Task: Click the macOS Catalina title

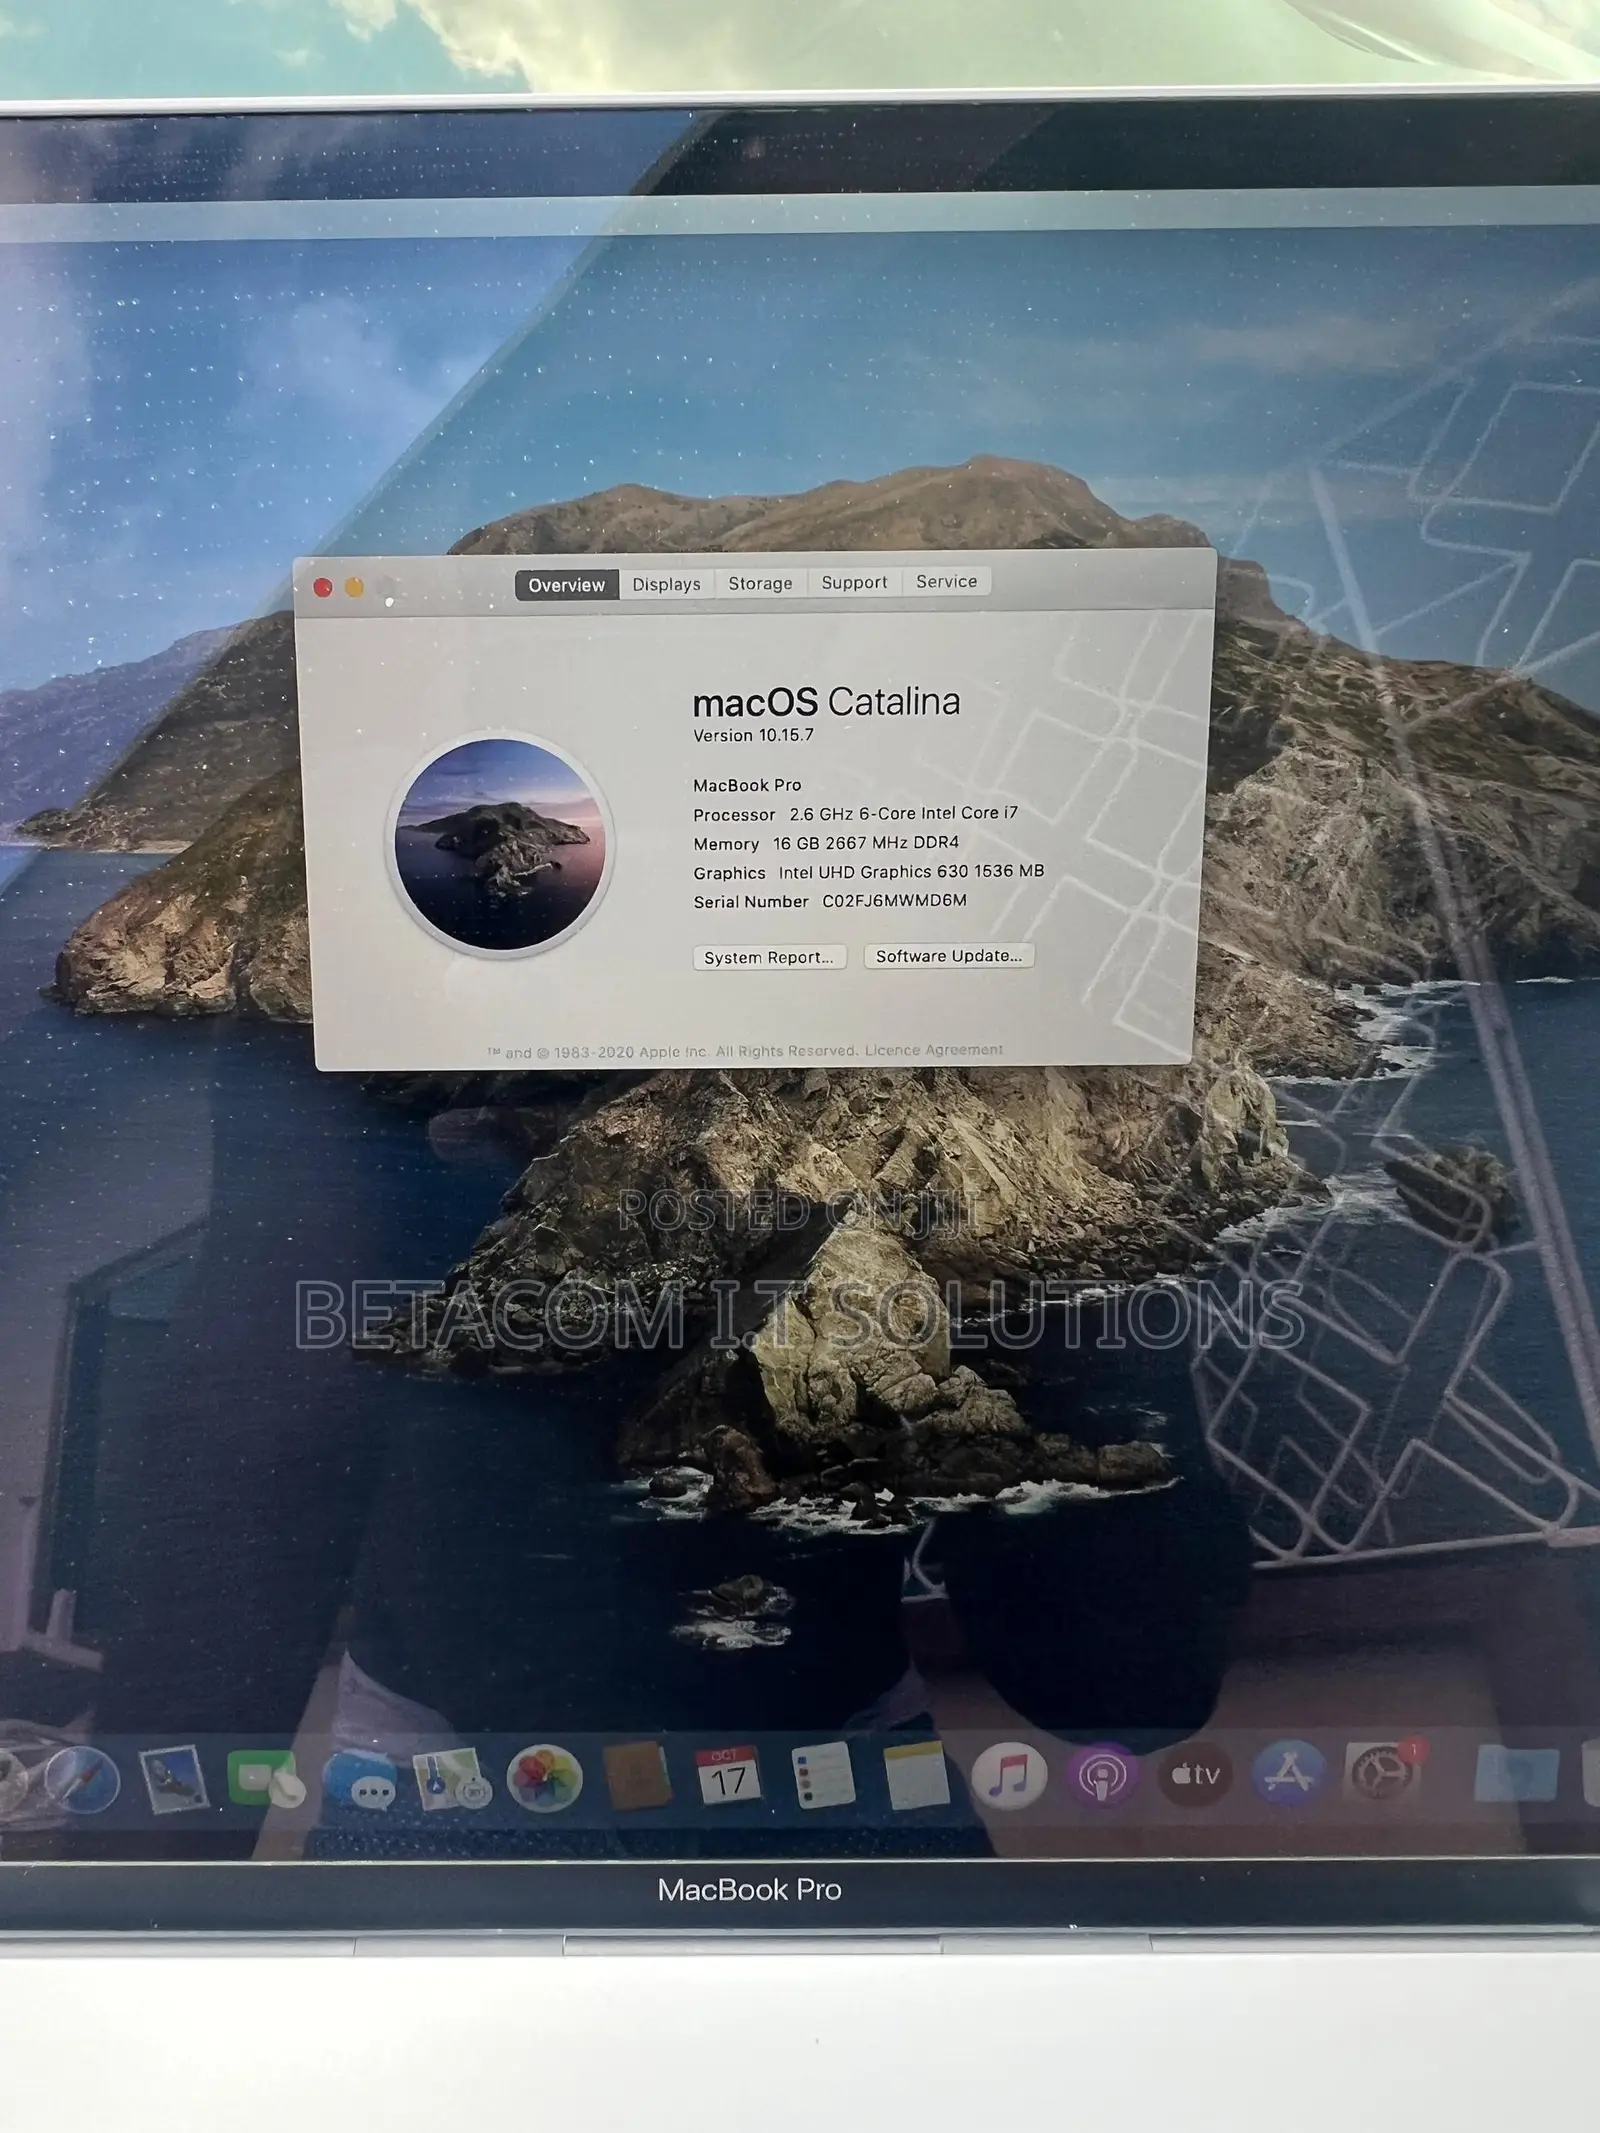Action: [x=826, y=702]
